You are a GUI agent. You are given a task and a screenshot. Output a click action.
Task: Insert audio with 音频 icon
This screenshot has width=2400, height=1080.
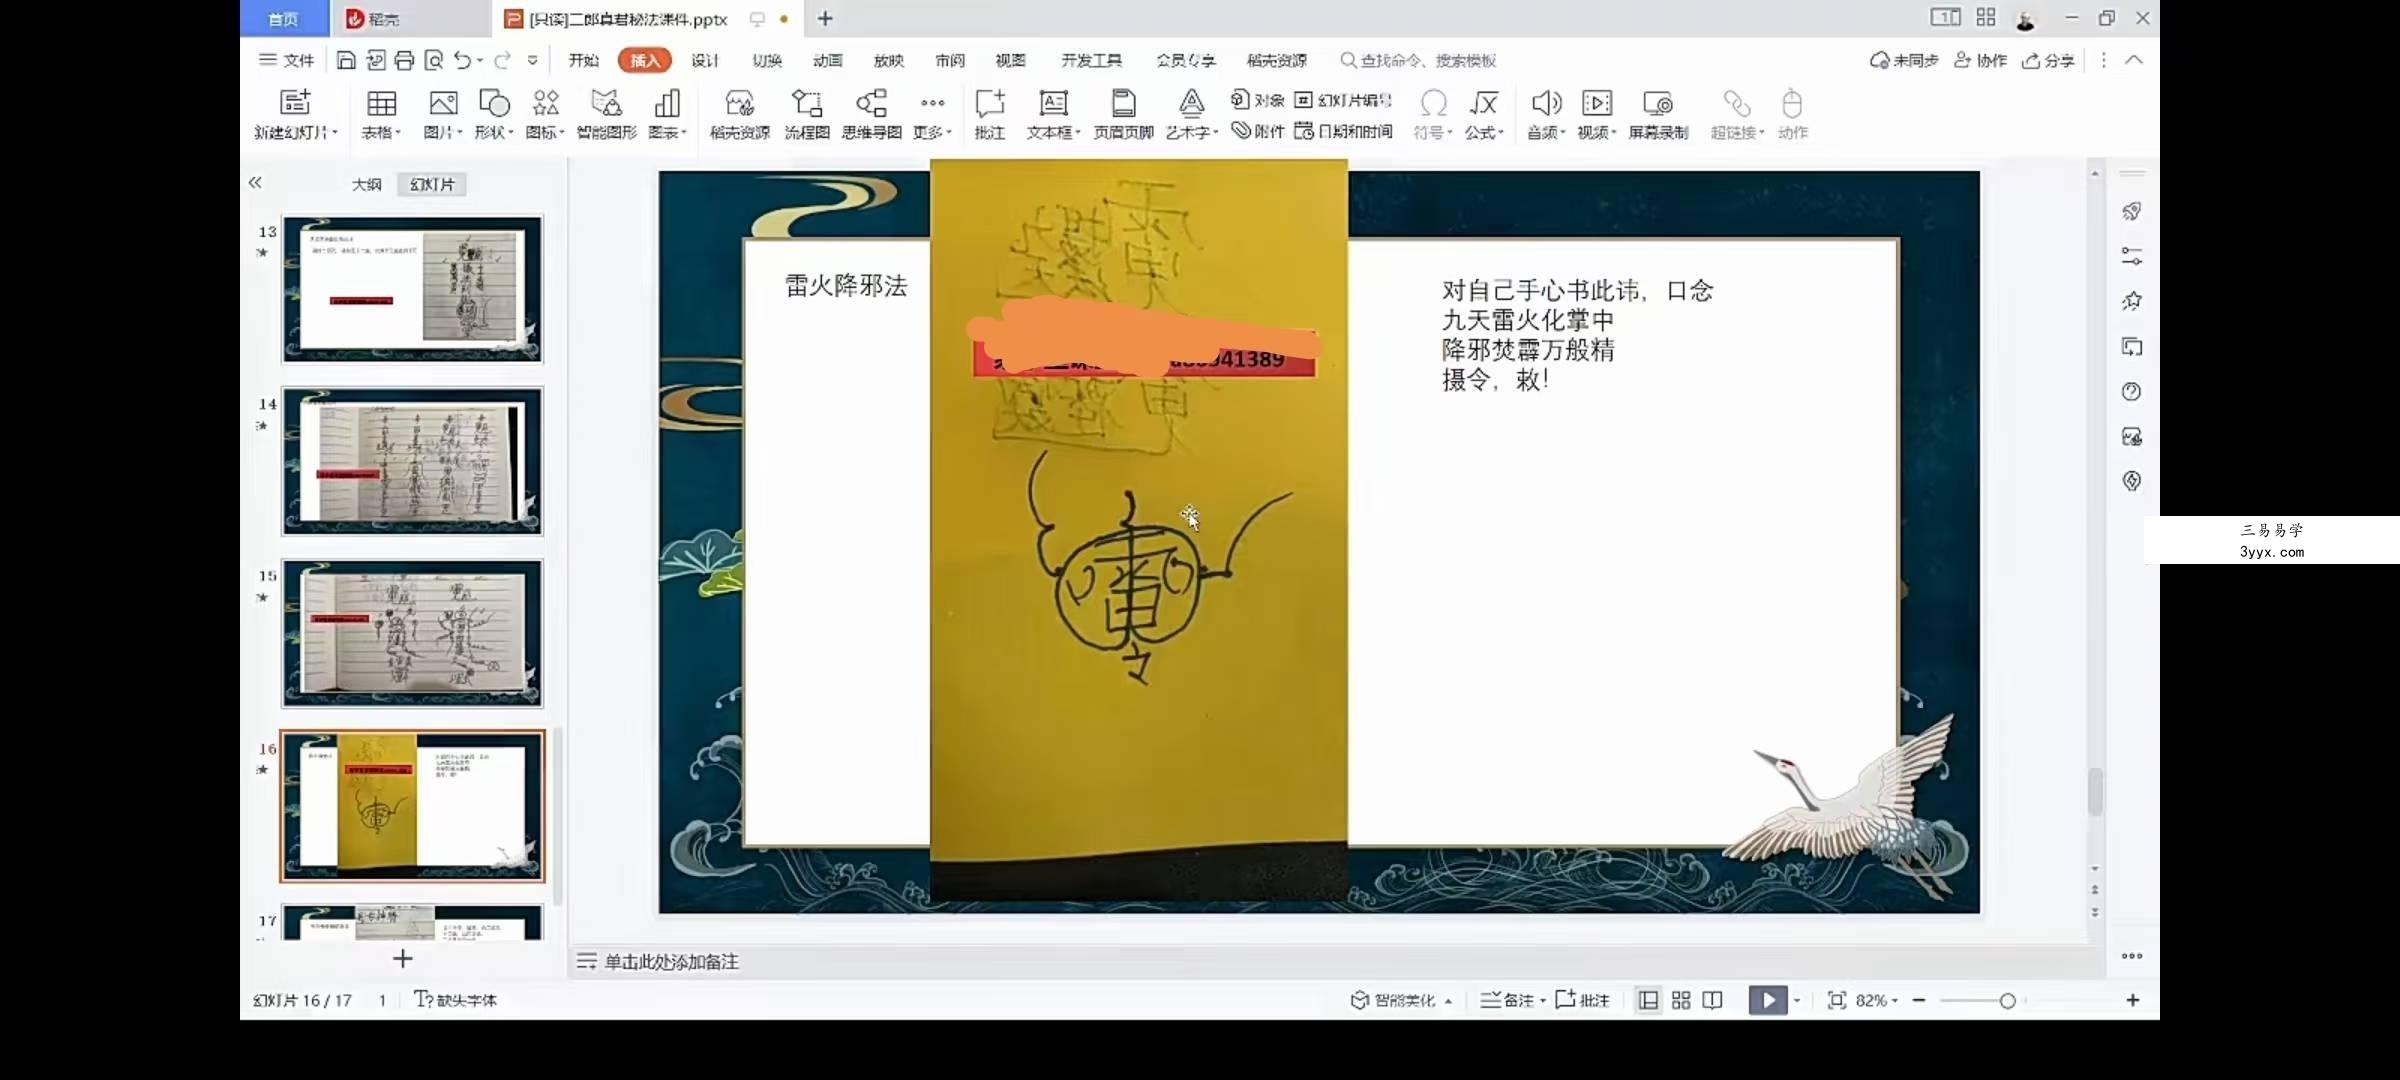click(1546, 114)
